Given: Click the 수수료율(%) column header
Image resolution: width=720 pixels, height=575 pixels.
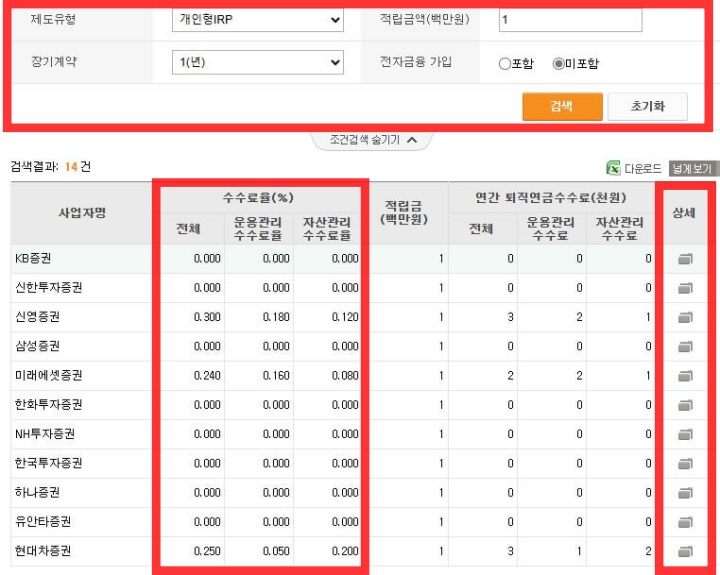Looking at the screenshot, I should [x=258, y=198].
